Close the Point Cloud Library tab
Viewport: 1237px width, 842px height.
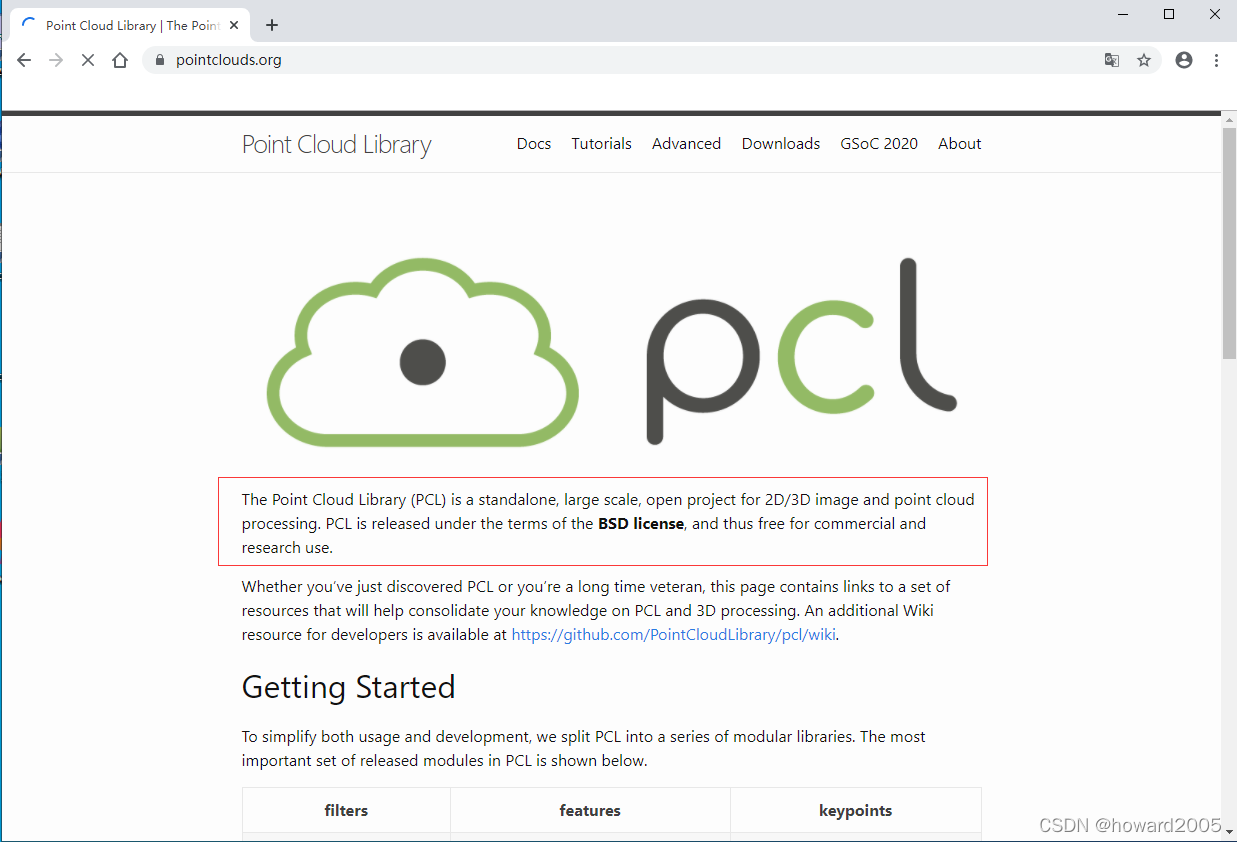[x=234, y=25]
